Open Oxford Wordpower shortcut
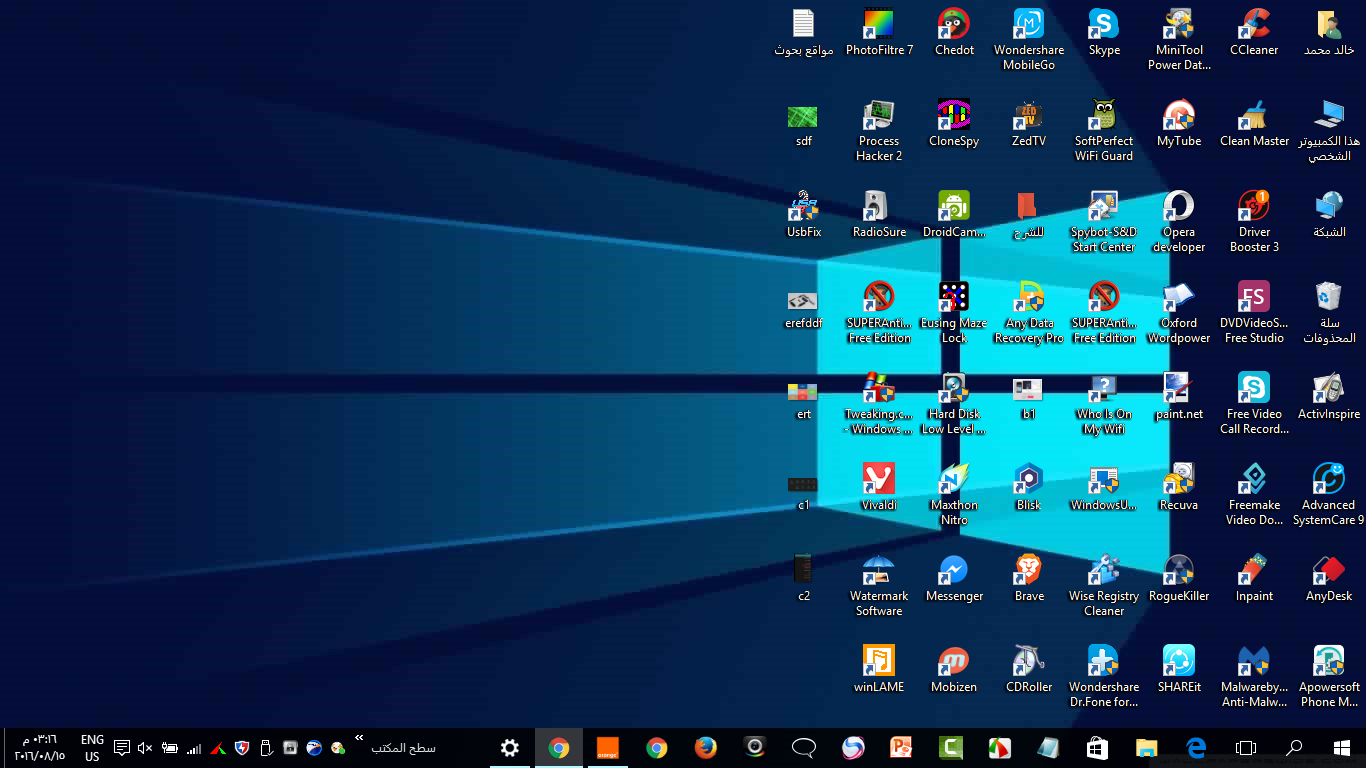The image size is (1366, 768). [1179, 313]
